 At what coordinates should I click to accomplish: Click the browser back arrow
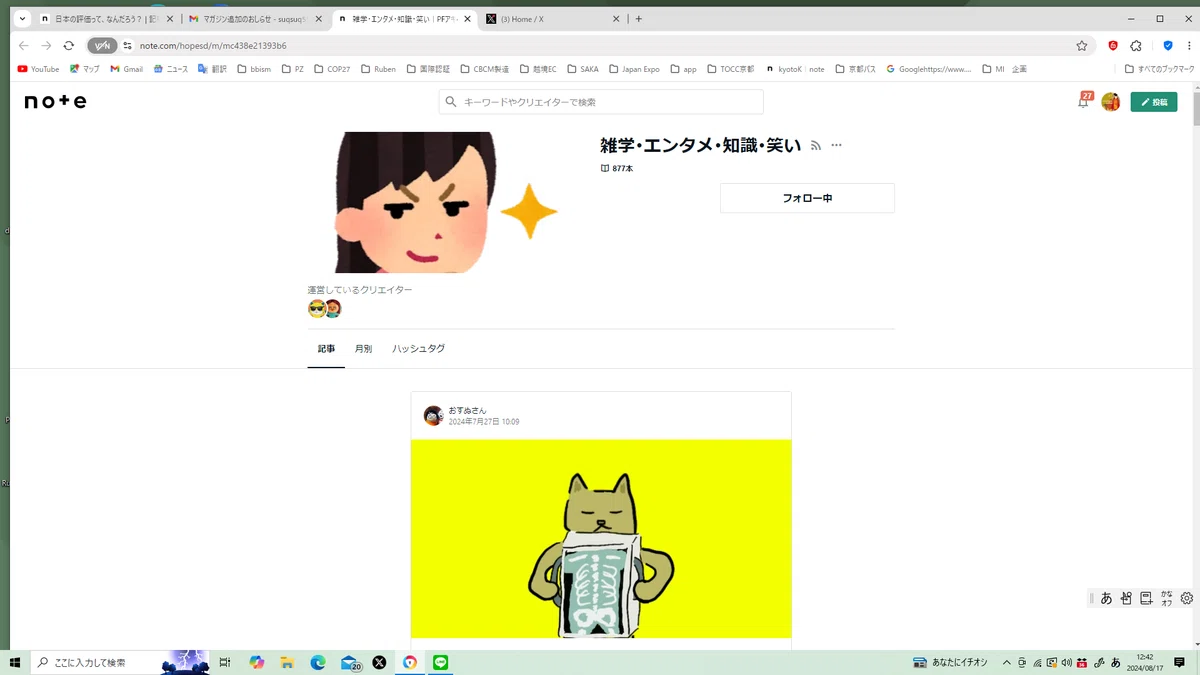tap(24, 46)
